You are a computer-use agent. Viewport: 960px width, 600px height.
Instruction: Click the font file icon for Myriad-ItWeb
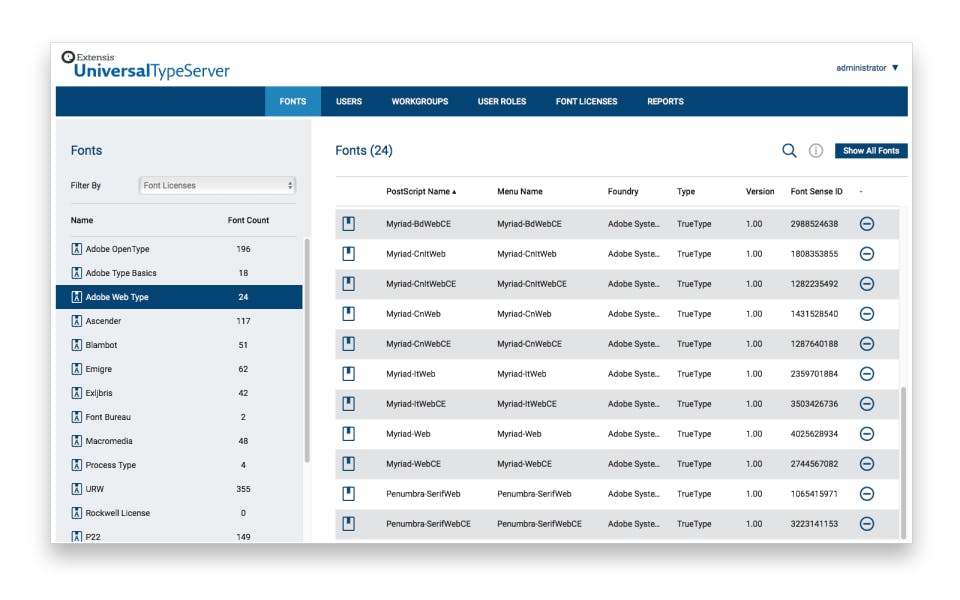[x=348, y=374]
